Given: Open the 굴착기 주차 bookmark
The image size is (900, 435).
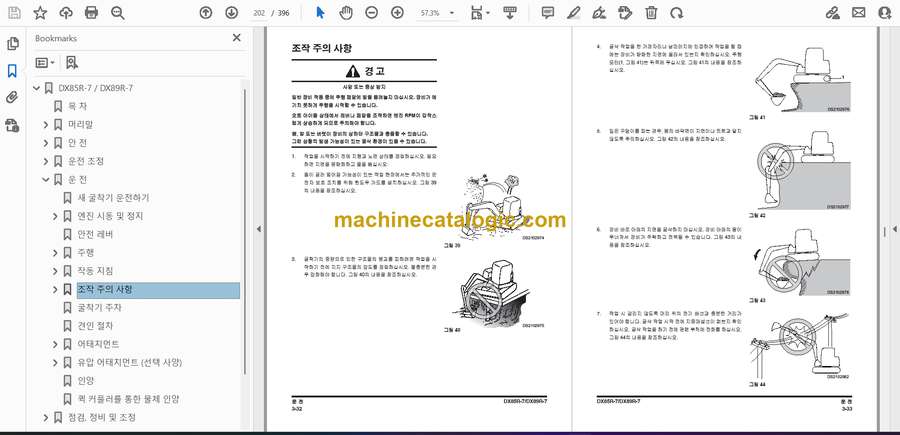Looking at the screenshot, I should (99, 308).
